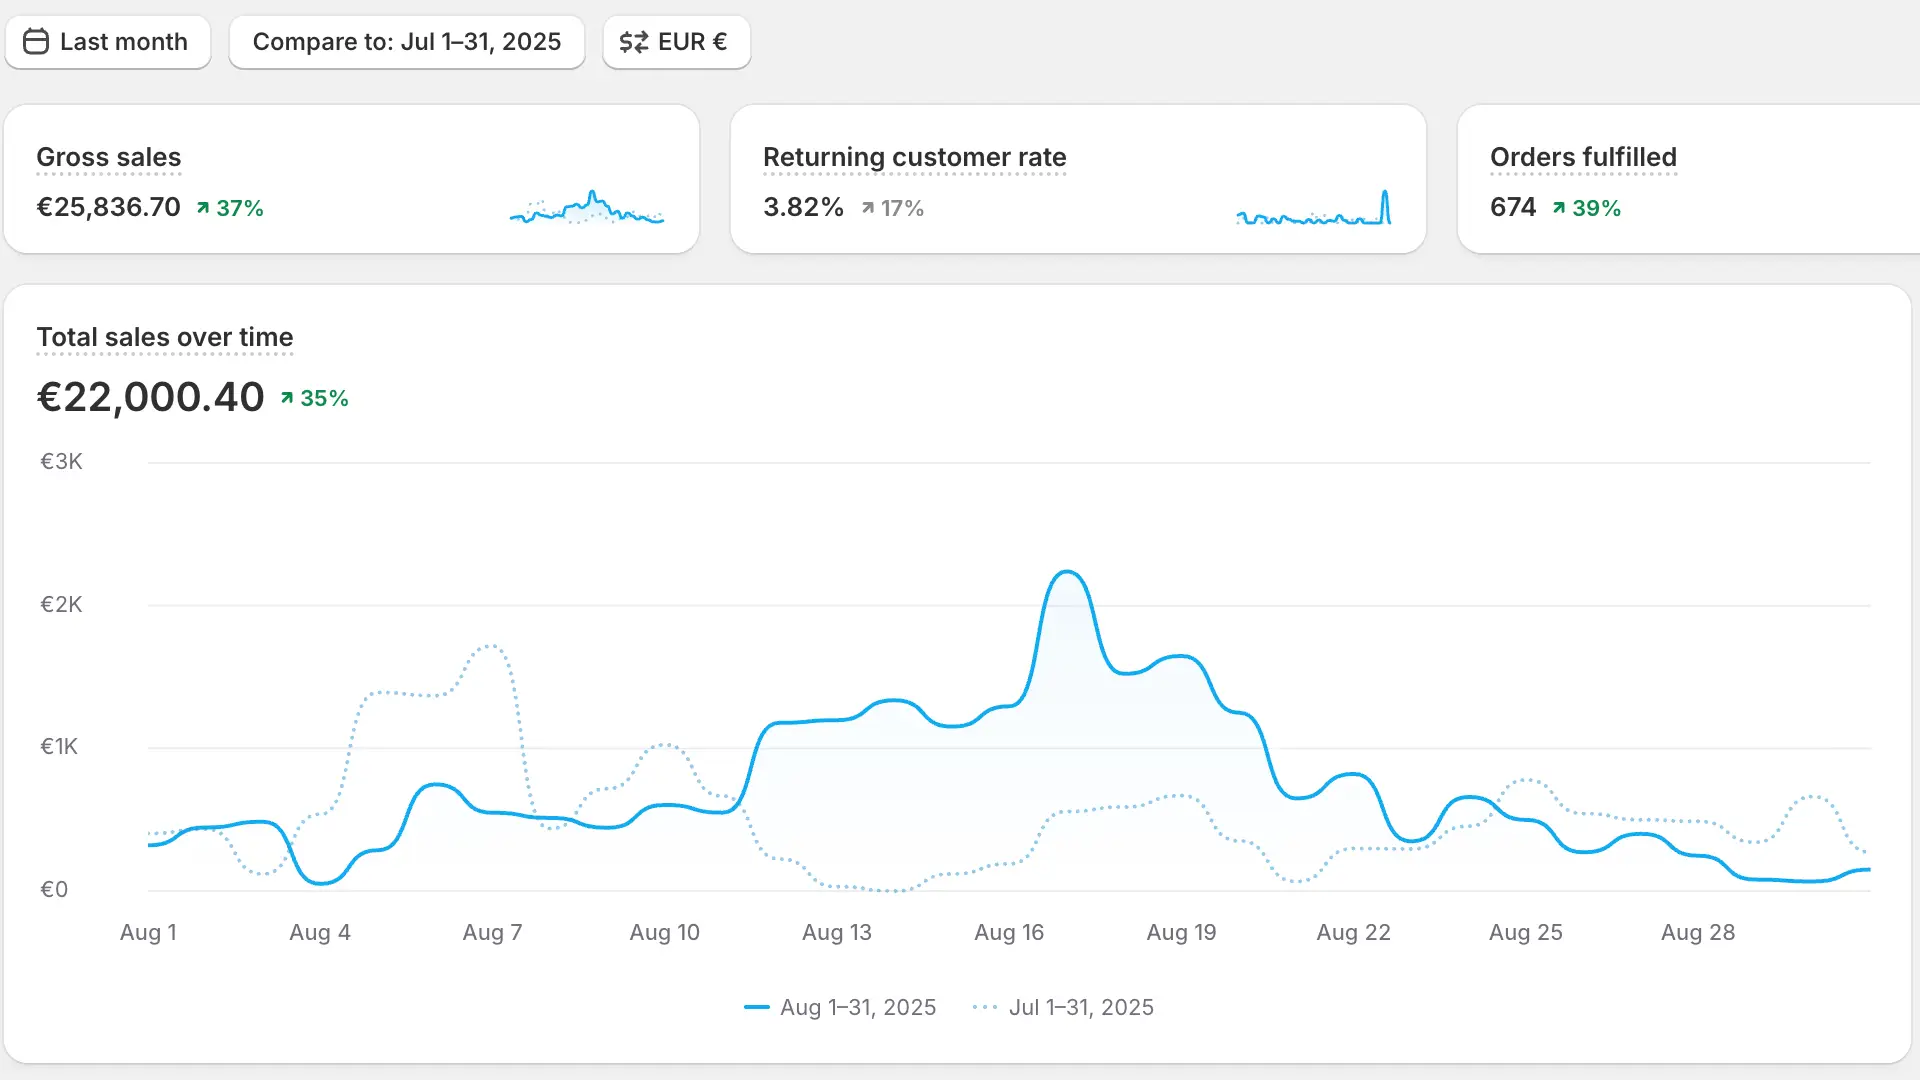Open the Orders fulfilled report
Image resolution: width=1920 pixels, height=1080 pixels.
click(1583, 157)
